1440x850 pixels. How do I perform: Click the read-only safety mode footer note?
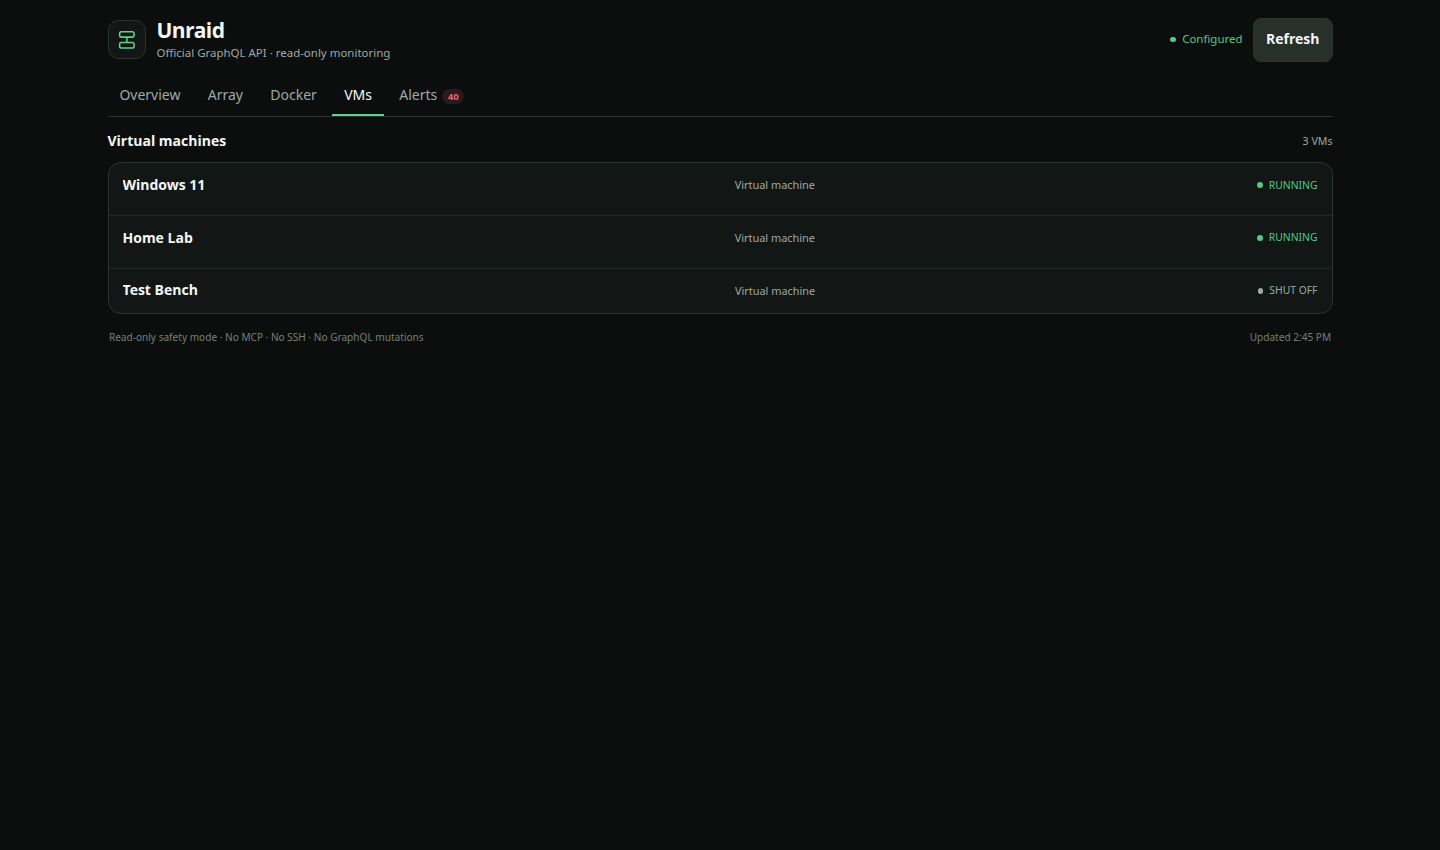[266, 337]
